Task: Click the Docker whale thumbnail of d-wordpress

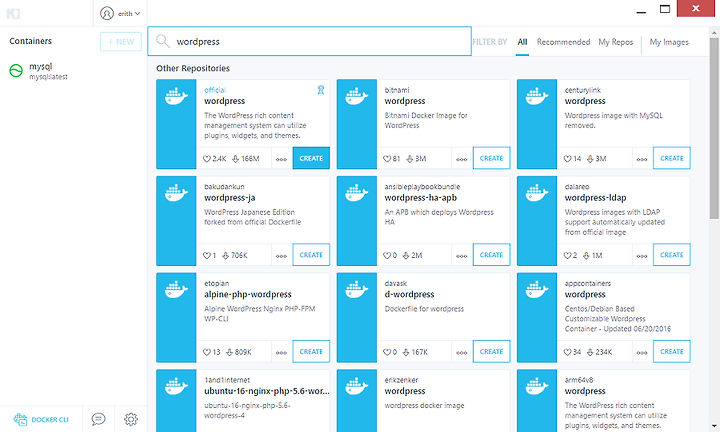Action: click(357, 318)
